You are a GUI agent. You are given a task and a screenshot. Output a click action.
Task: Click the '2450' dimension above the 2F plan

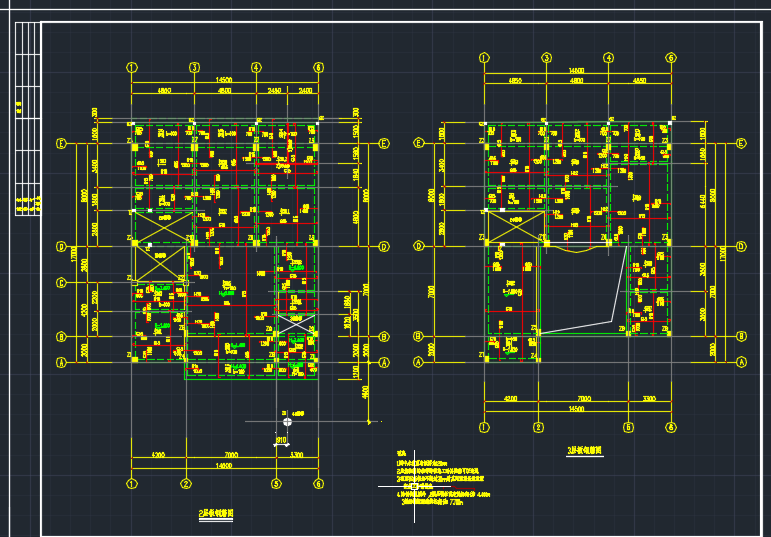click(x=274, y=90)
